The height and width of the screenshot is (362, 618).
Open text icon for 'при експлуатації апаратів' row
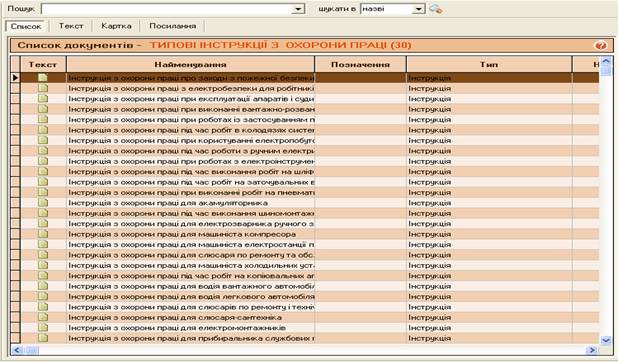click(43, 99)
